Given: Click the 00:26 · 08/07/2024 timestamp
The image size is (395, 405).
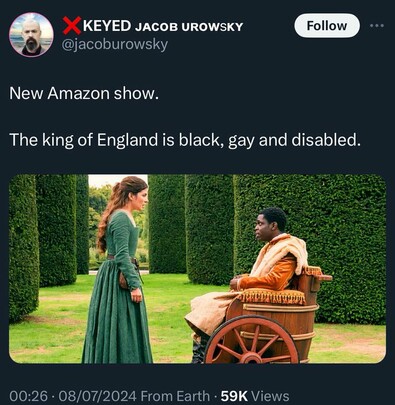Looking at the screenshot, I should tap(73, 396).
